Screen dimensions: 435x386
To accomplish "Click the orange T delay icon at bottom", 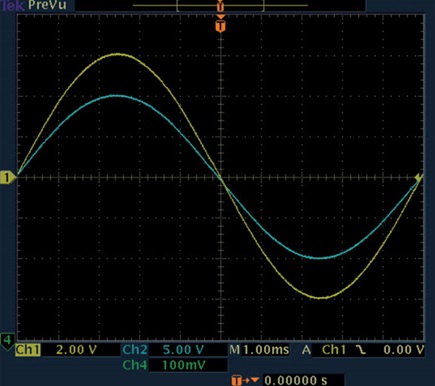I will coord(245,380).
